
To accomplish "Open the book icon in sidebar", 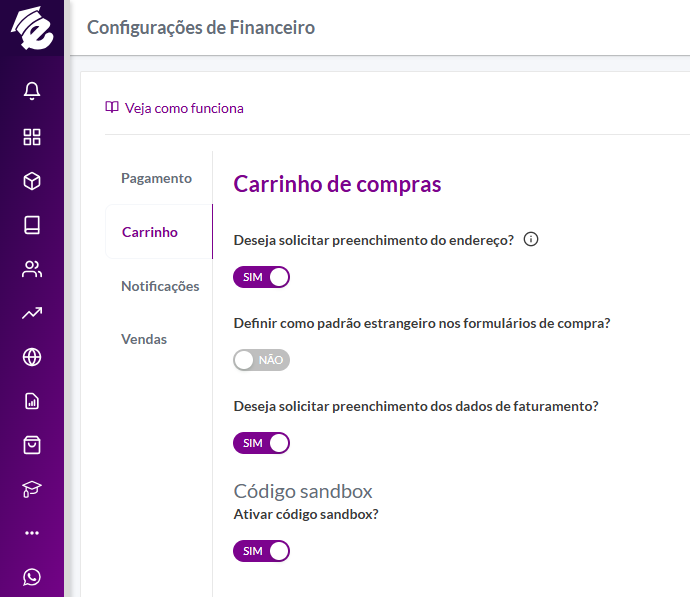I will point(32,225).
